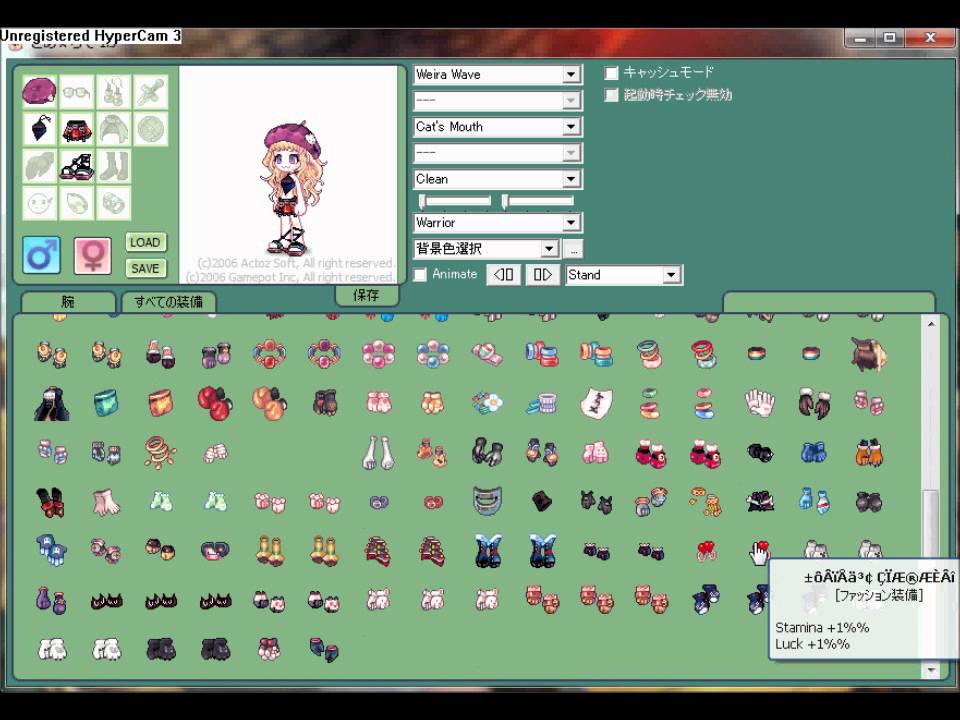Image resolution: width=960 pixels, height=720 pixels.
Task: Switch character to male
Action: 42,255
